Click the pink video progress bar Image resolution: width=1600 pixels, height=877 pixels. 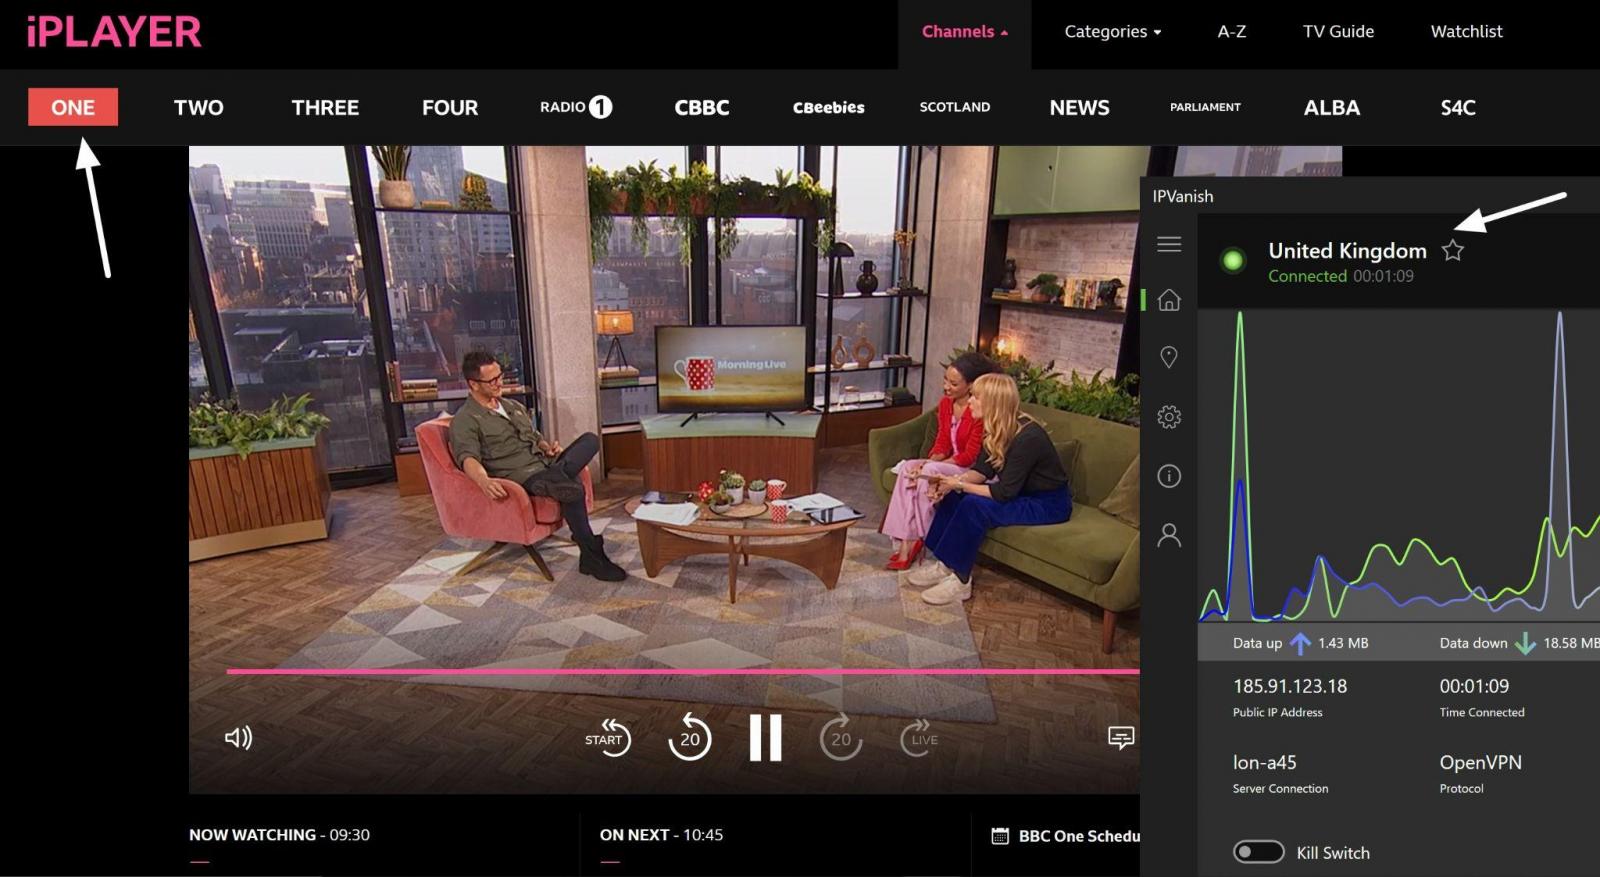[x=680, y=671]
